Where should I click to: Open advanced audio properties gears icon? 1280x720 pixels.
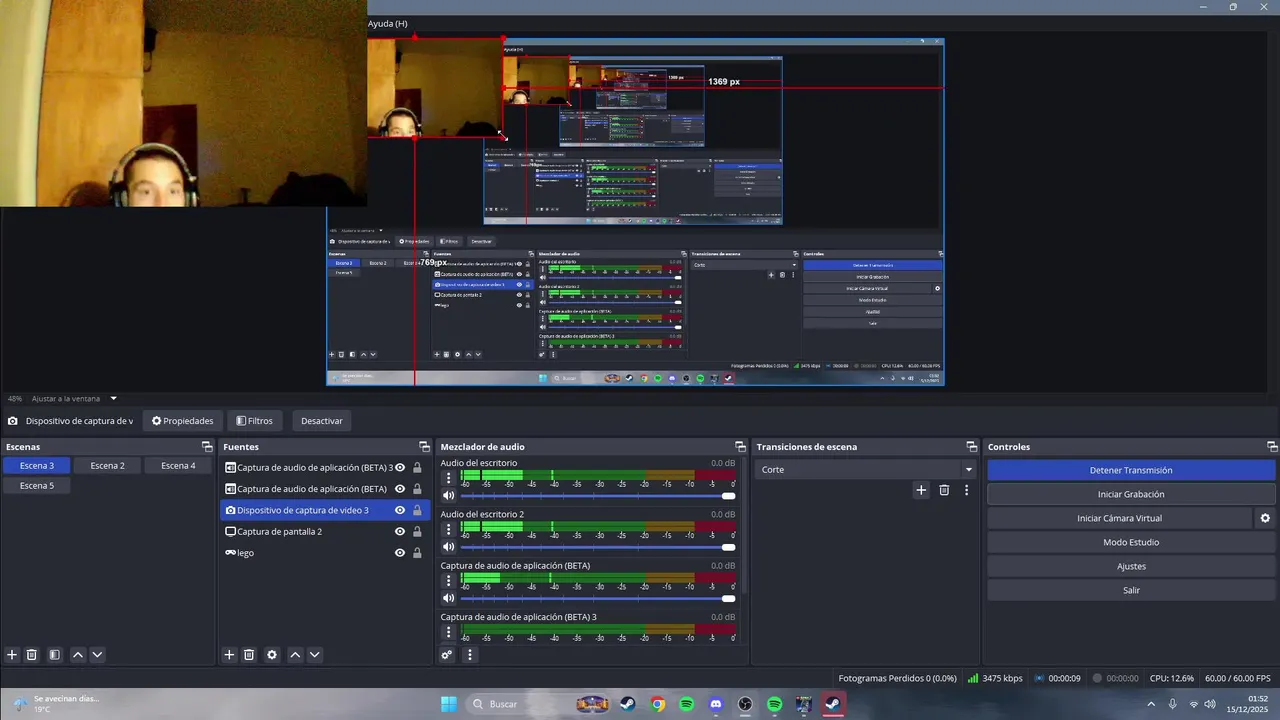[447, 655]
